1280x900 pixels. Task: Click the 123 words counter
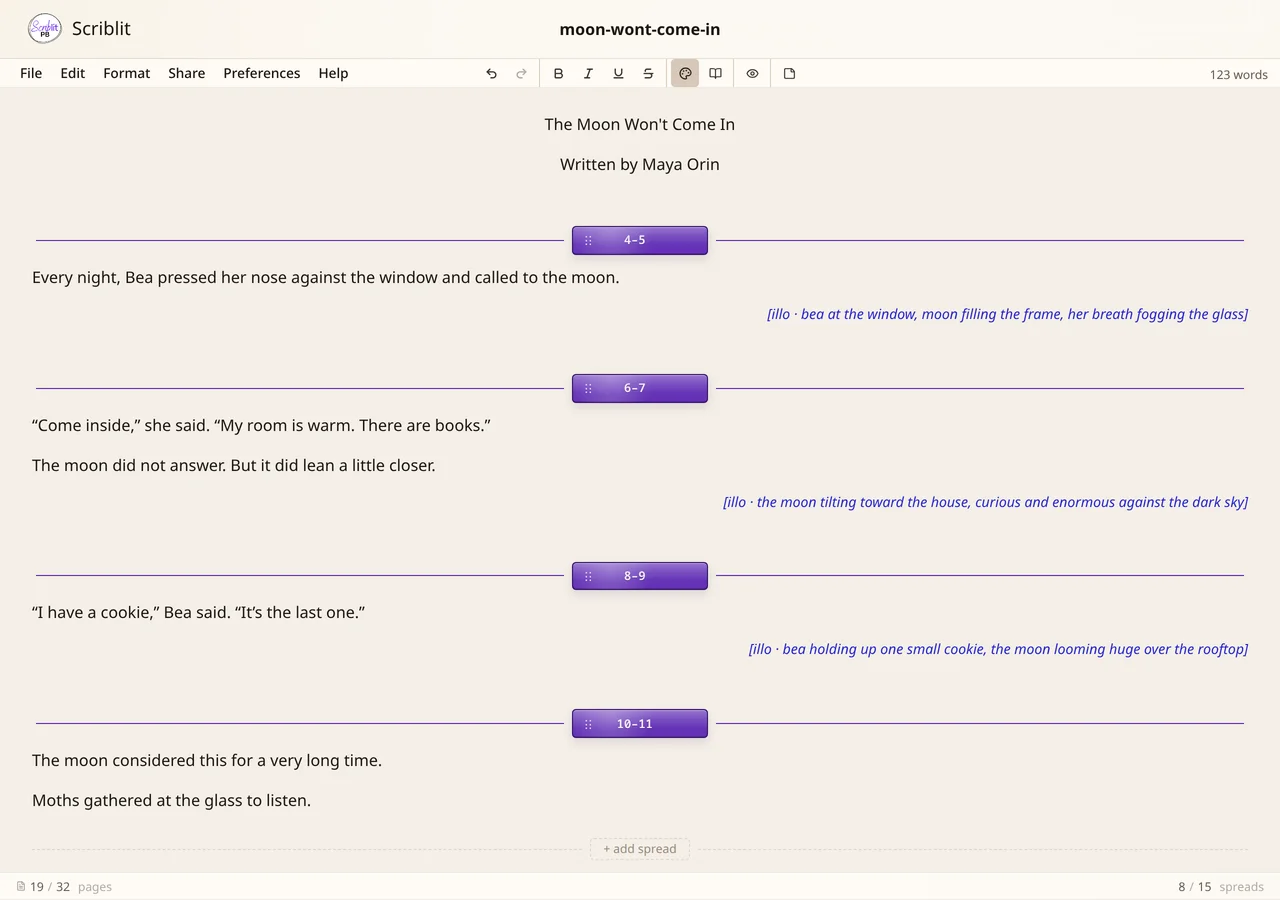pyautogui.click(x=1238, y=74)
